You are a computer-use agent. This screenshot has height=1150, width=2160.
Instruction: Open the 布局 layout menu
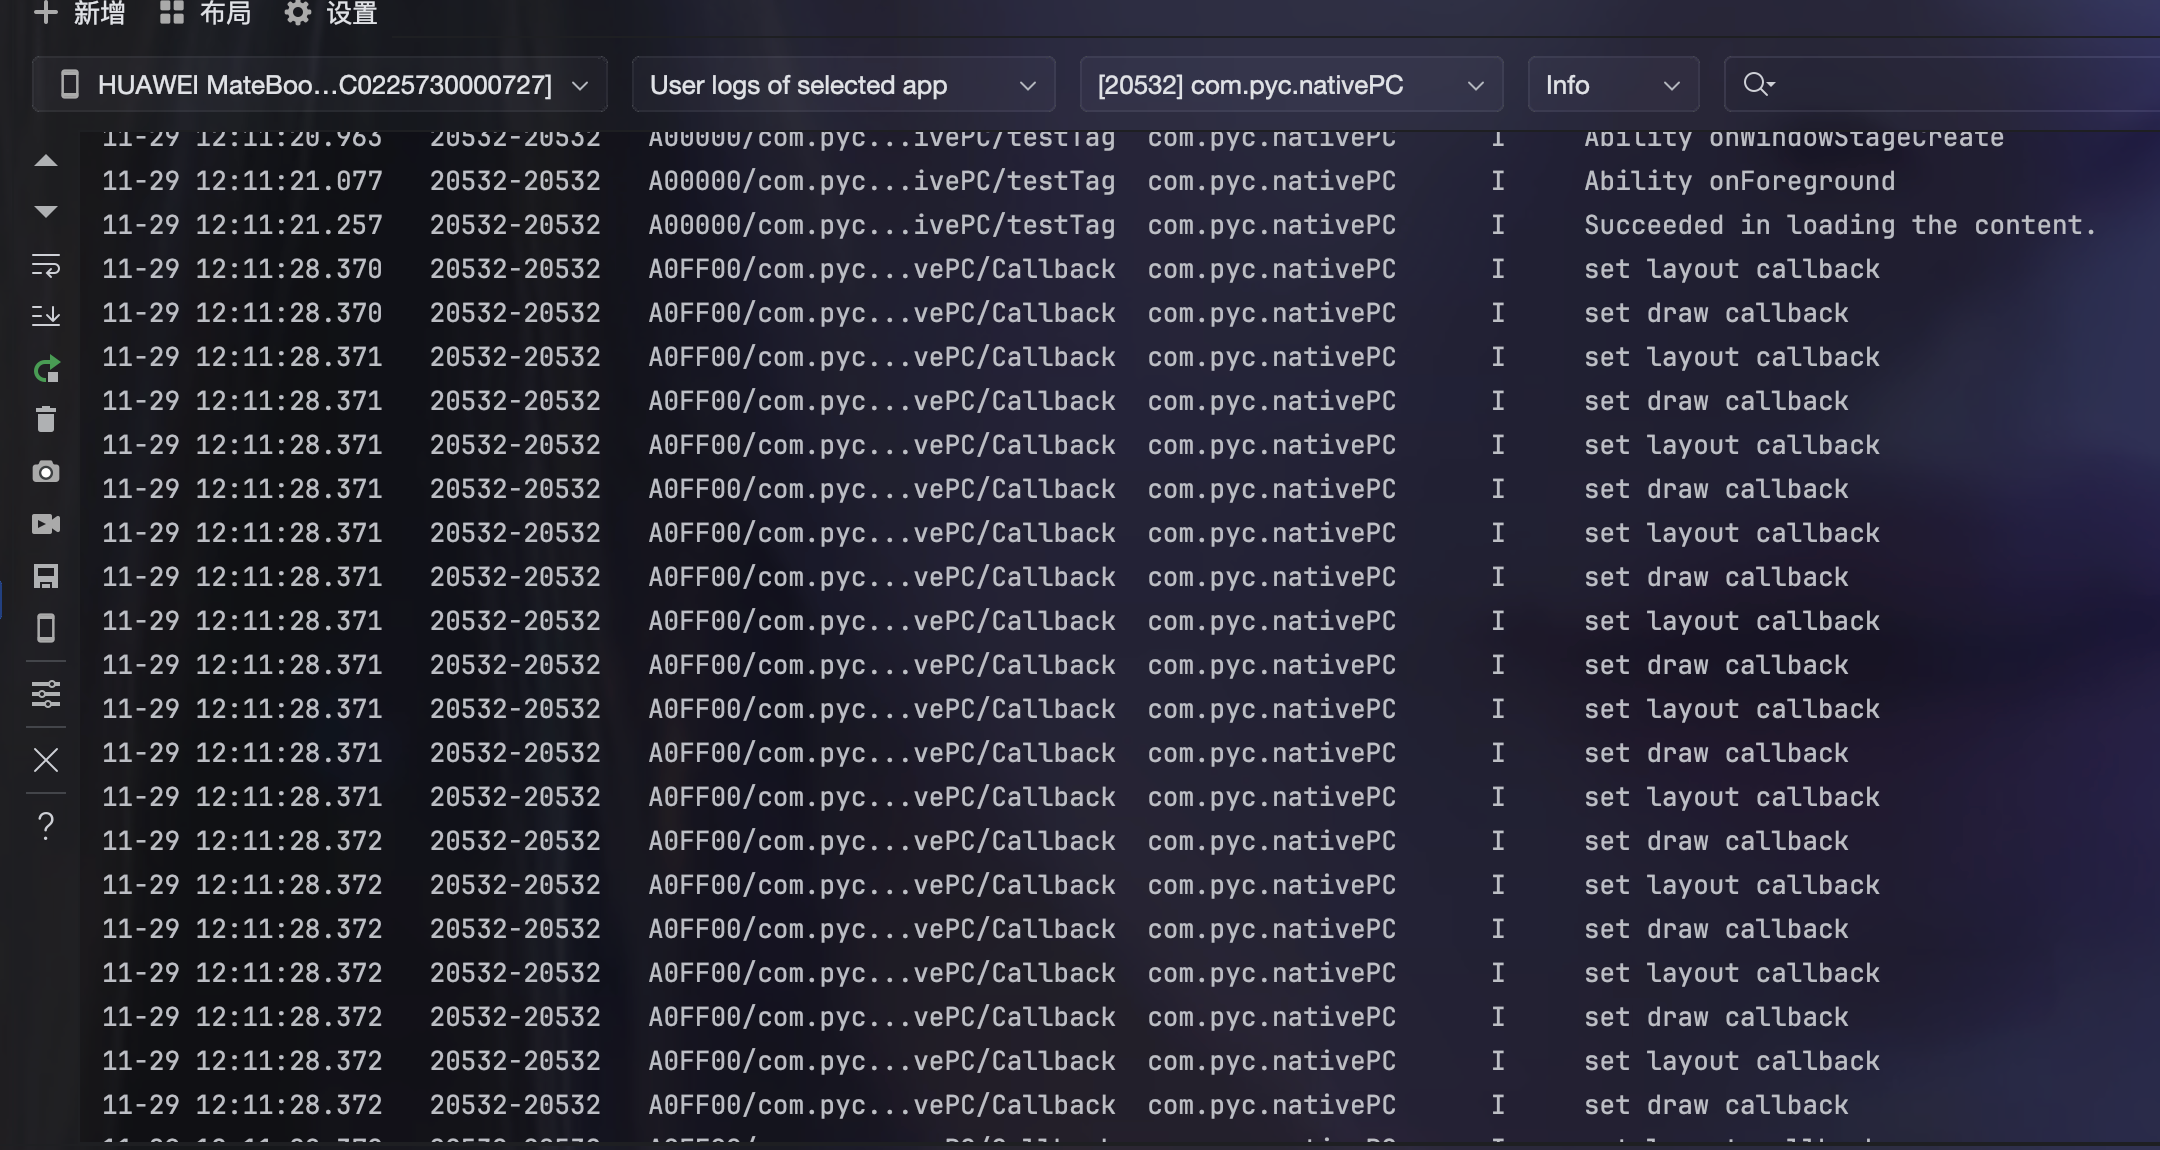pos(206,14)
